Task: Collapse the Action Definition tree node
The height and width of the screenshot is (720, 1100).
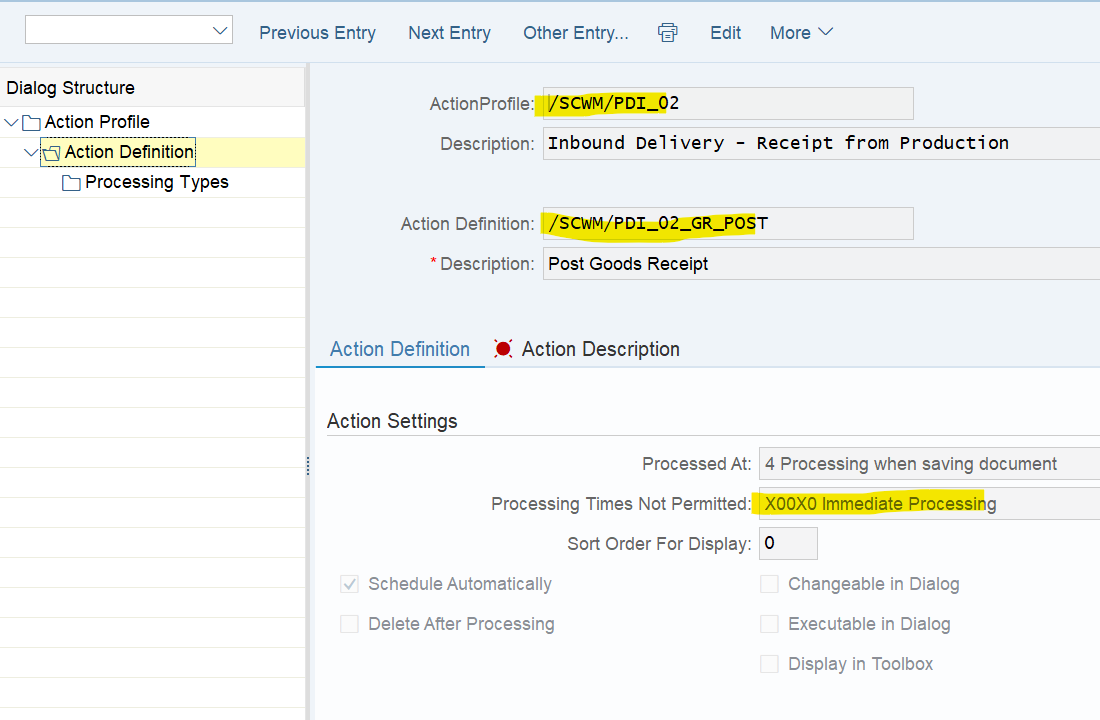Action: coord(31,153)
